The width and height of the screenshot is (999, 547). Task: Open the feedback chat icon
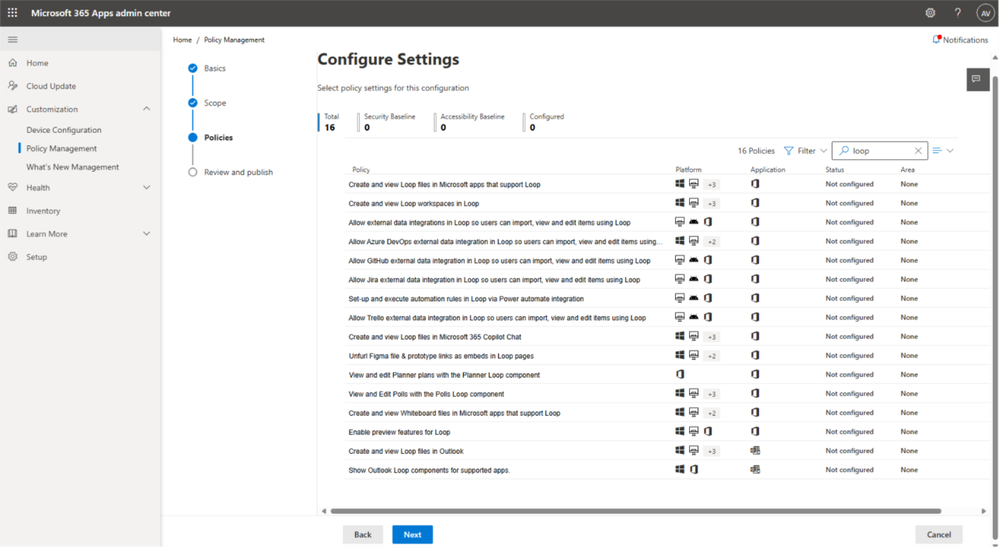977,79
